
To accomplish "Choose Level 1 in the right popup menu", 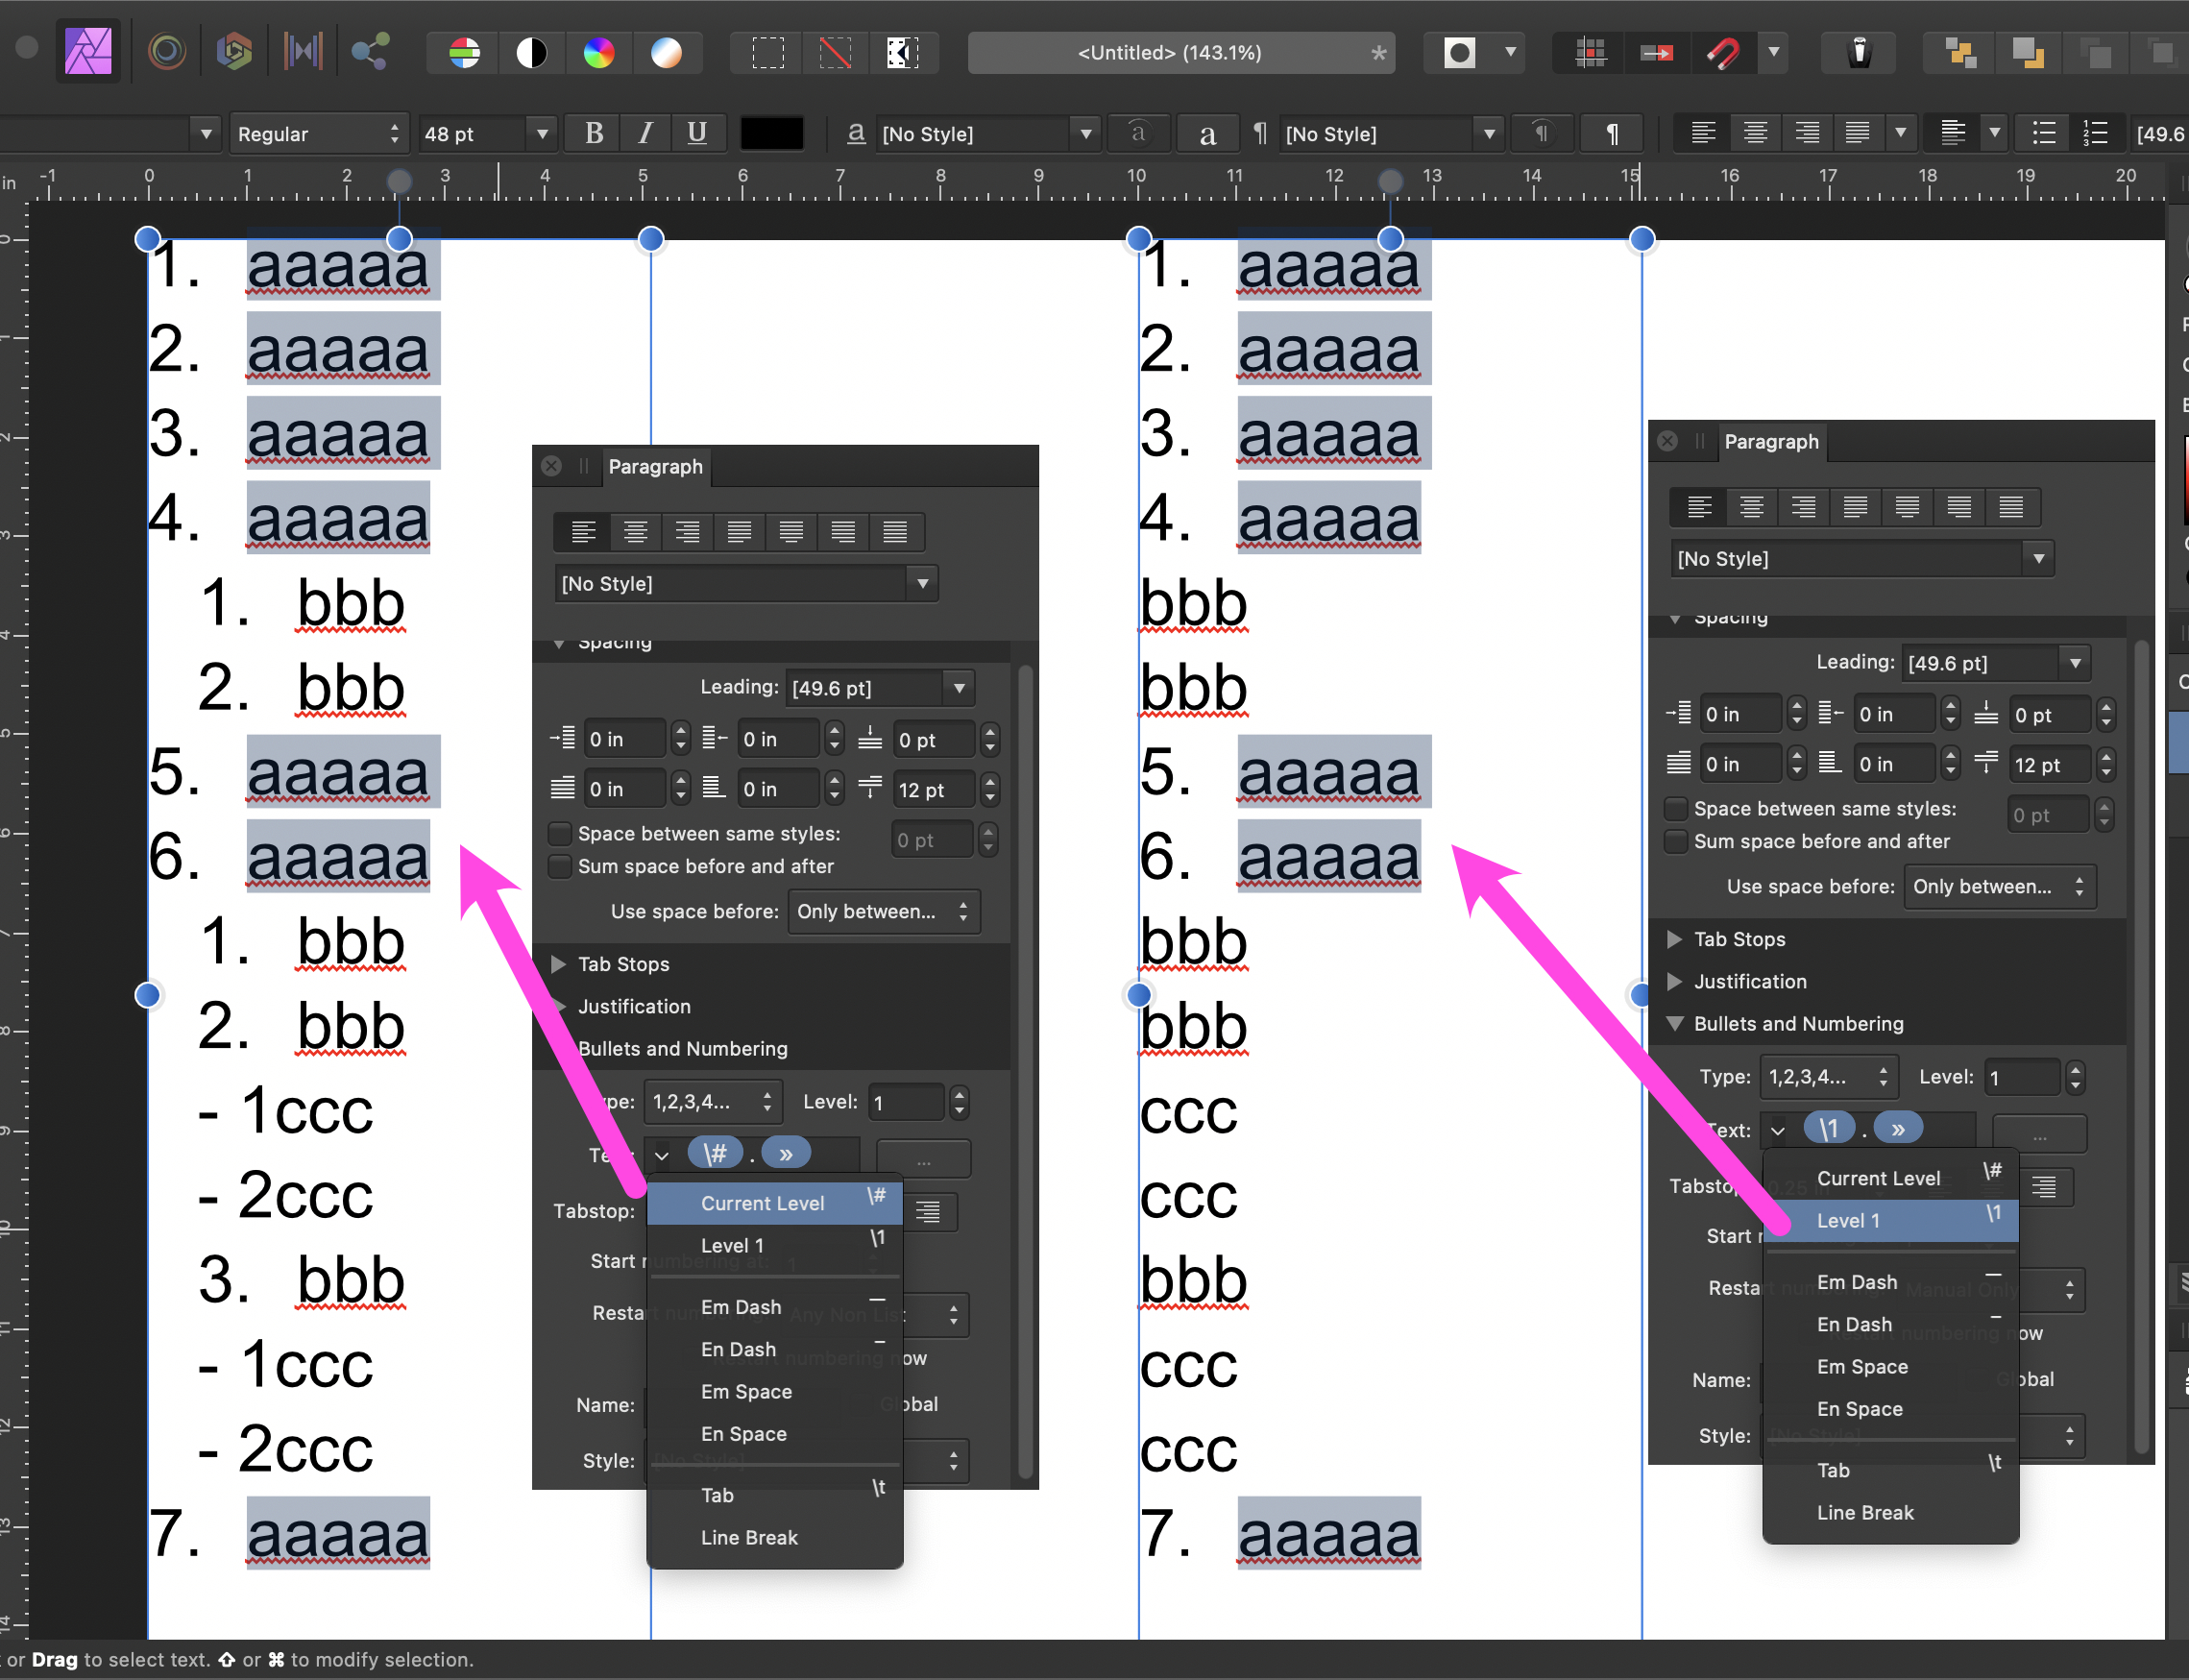I will tap(1891, 1220).
